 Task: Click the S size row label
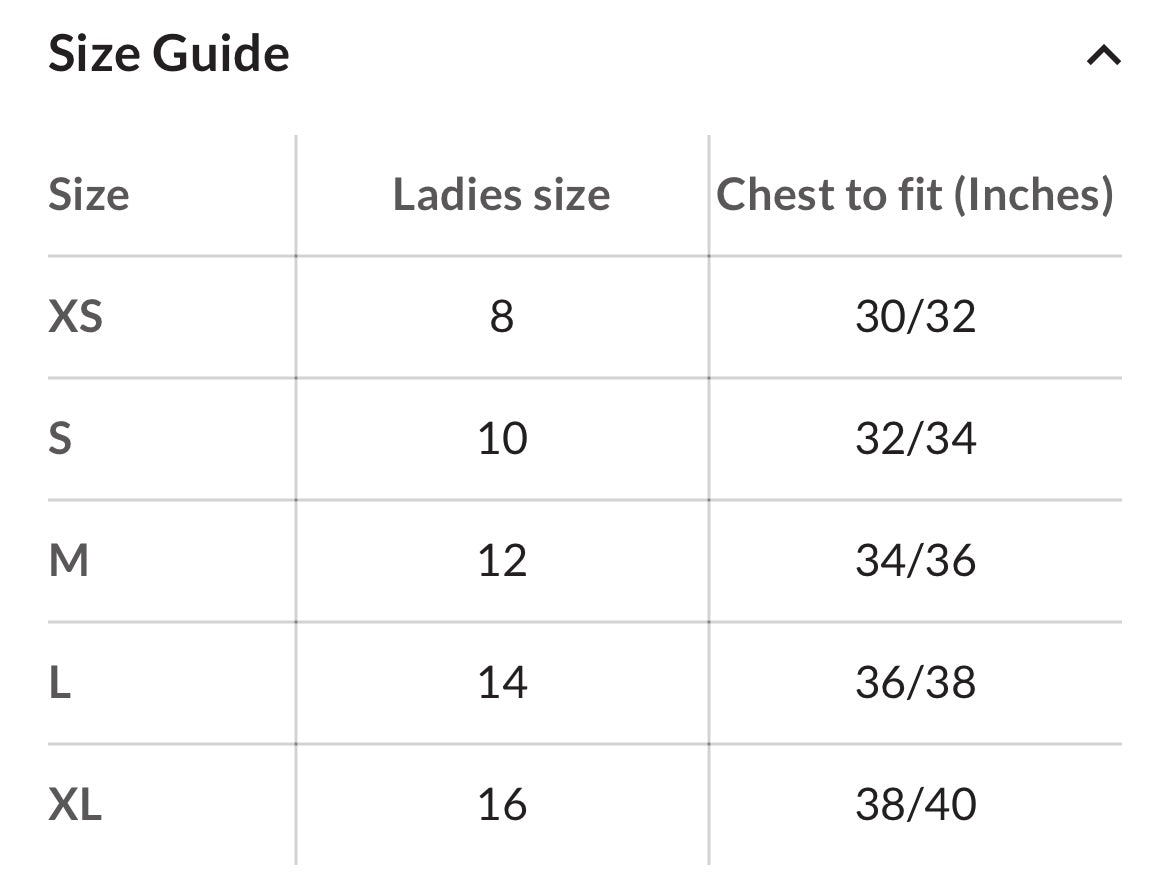click(x=60, y=439)
